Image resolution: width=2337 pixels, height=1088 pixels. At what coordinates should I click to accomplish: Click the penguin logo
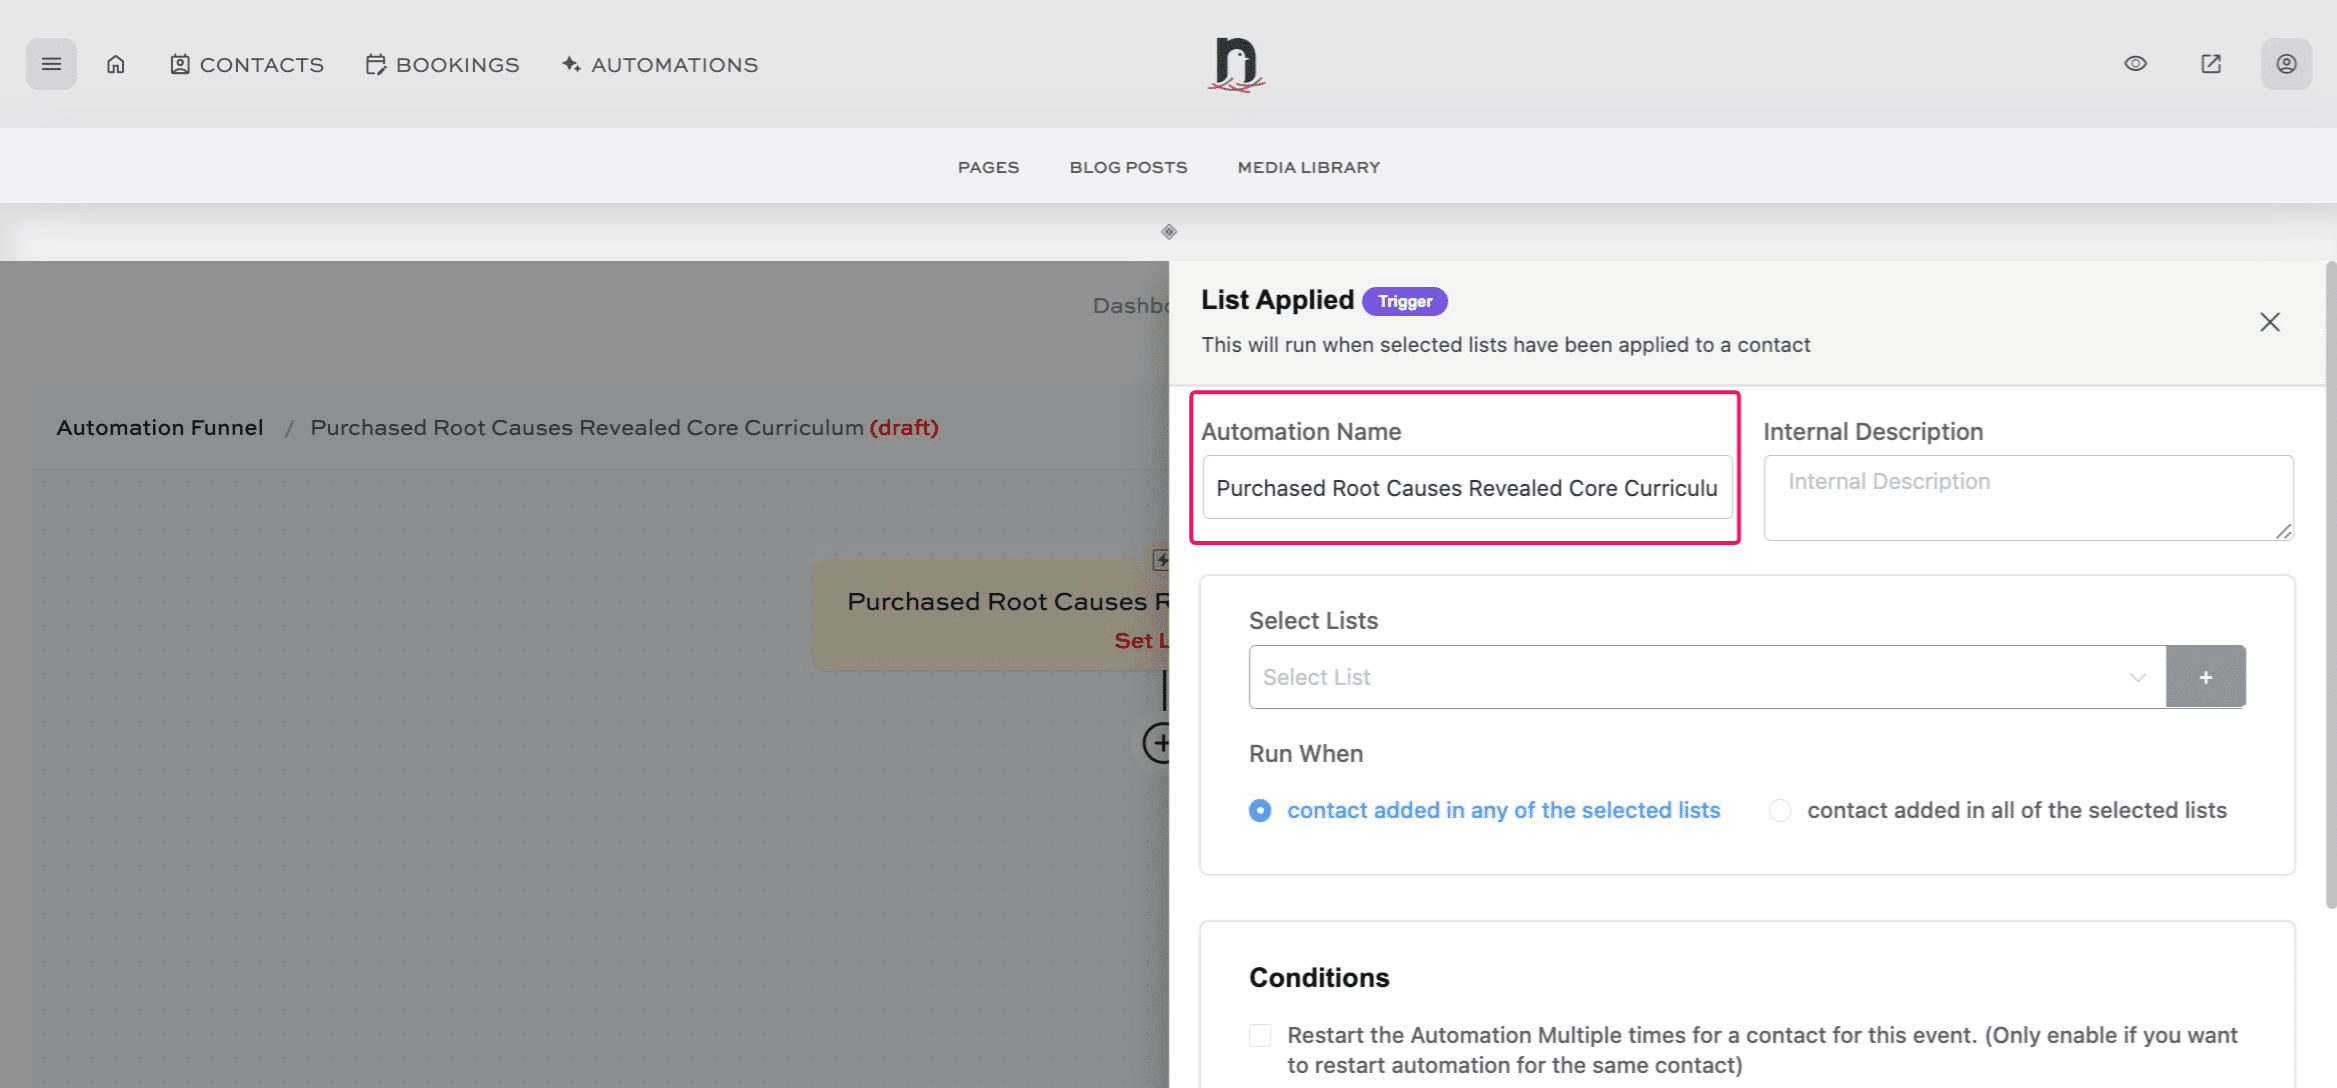[x=1236, y=65]
